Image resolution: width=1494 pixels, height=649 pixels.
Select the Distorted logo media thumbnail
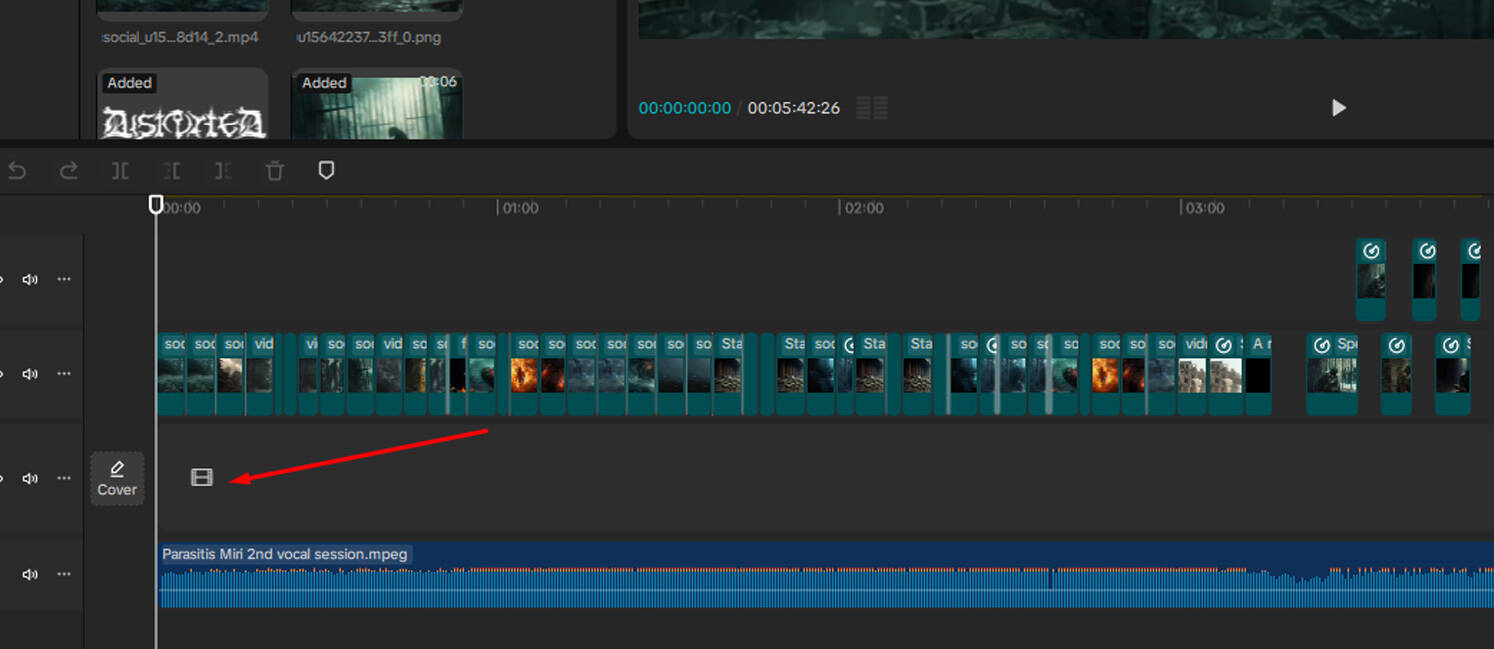[x=183, y=104]
